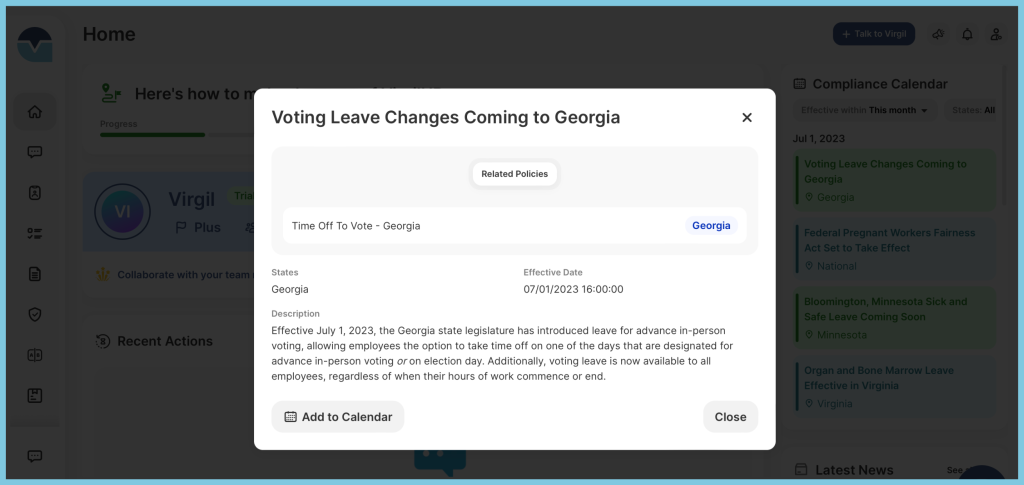Click the Talk to Virgil button
This screenshot has width=1024, height=485.
click(x=874, y=34)
